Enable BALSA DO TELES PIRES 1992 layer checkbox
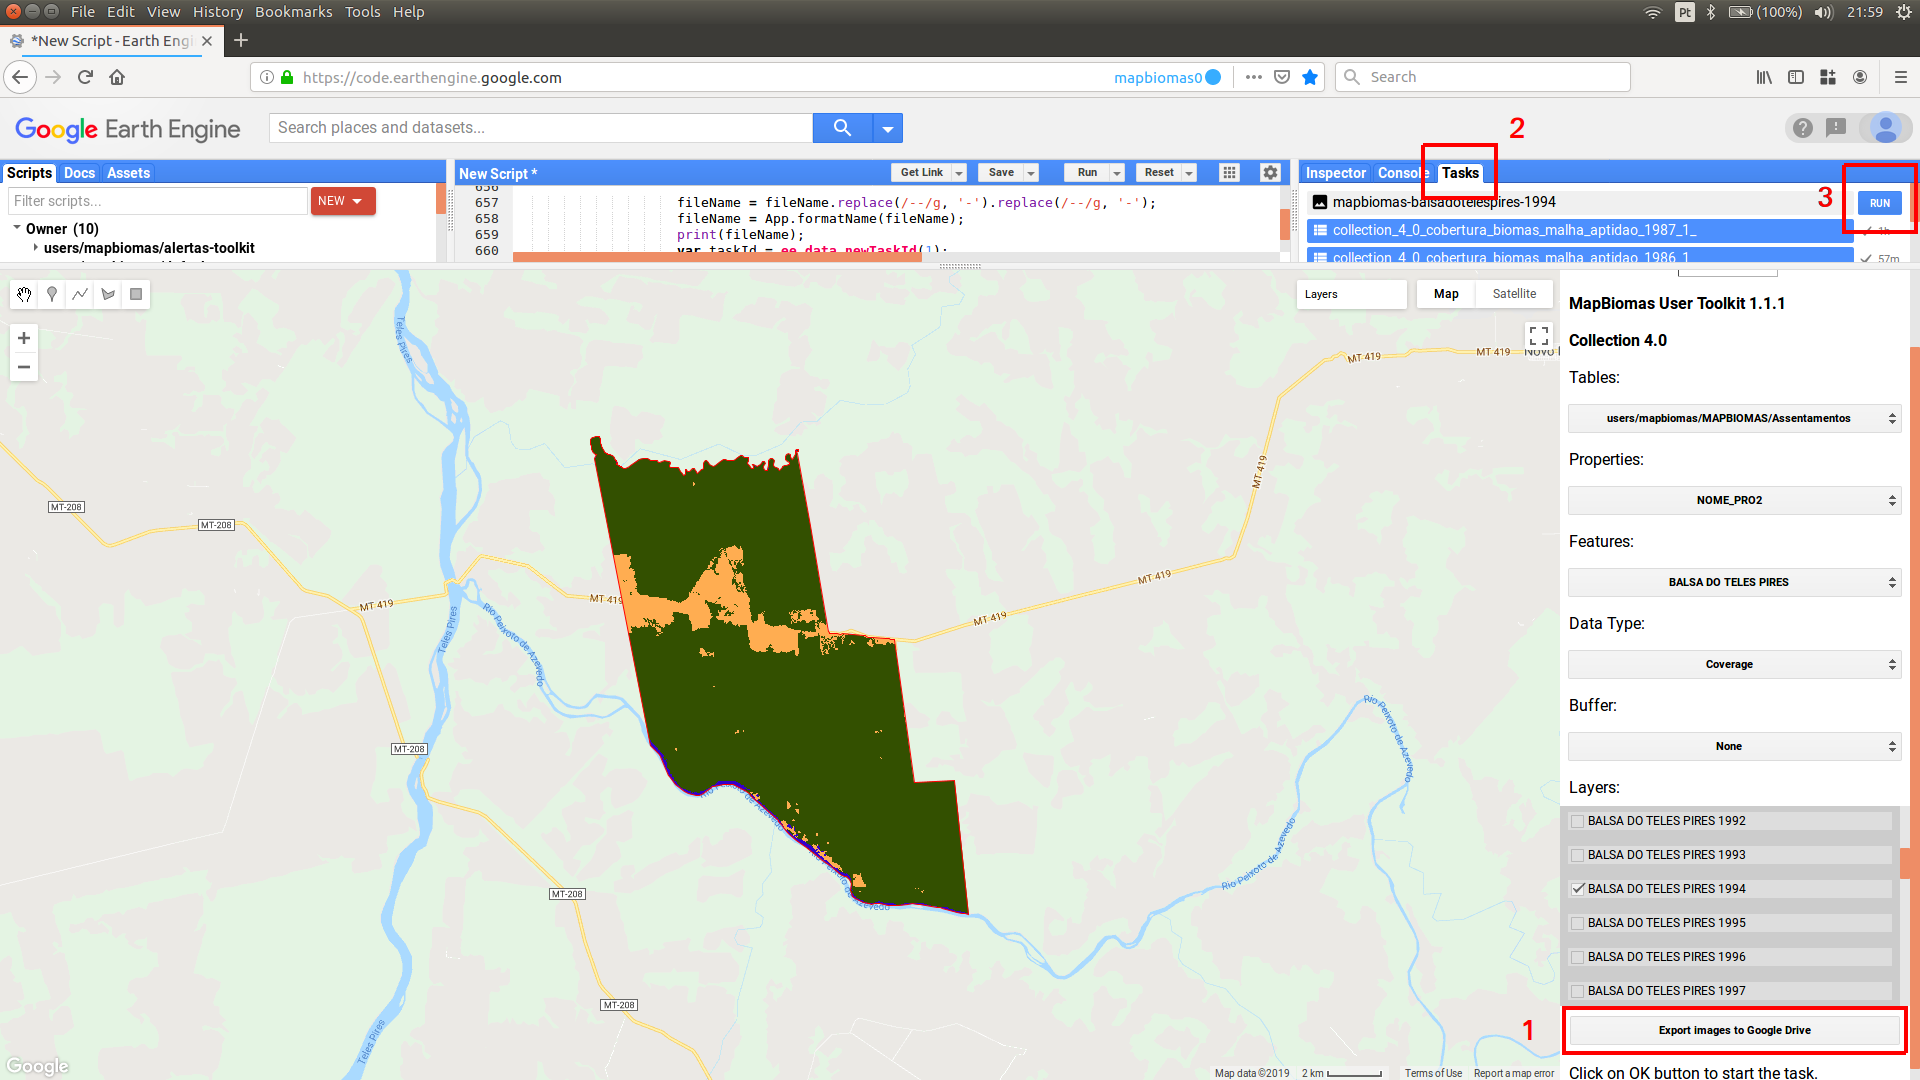This screenshot has height=1080, width=1920. click(x=1577, y=820)
